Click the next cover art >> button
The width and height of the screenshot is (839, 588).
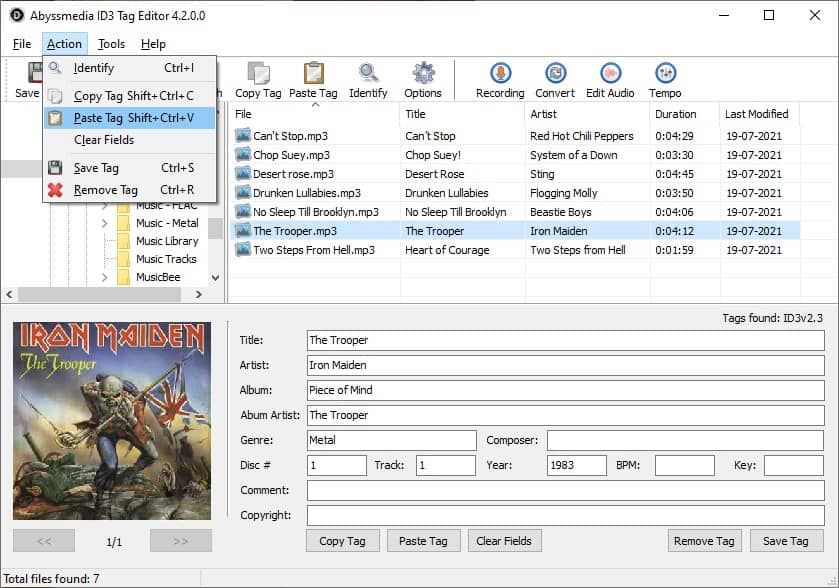[x=181, y=541]
